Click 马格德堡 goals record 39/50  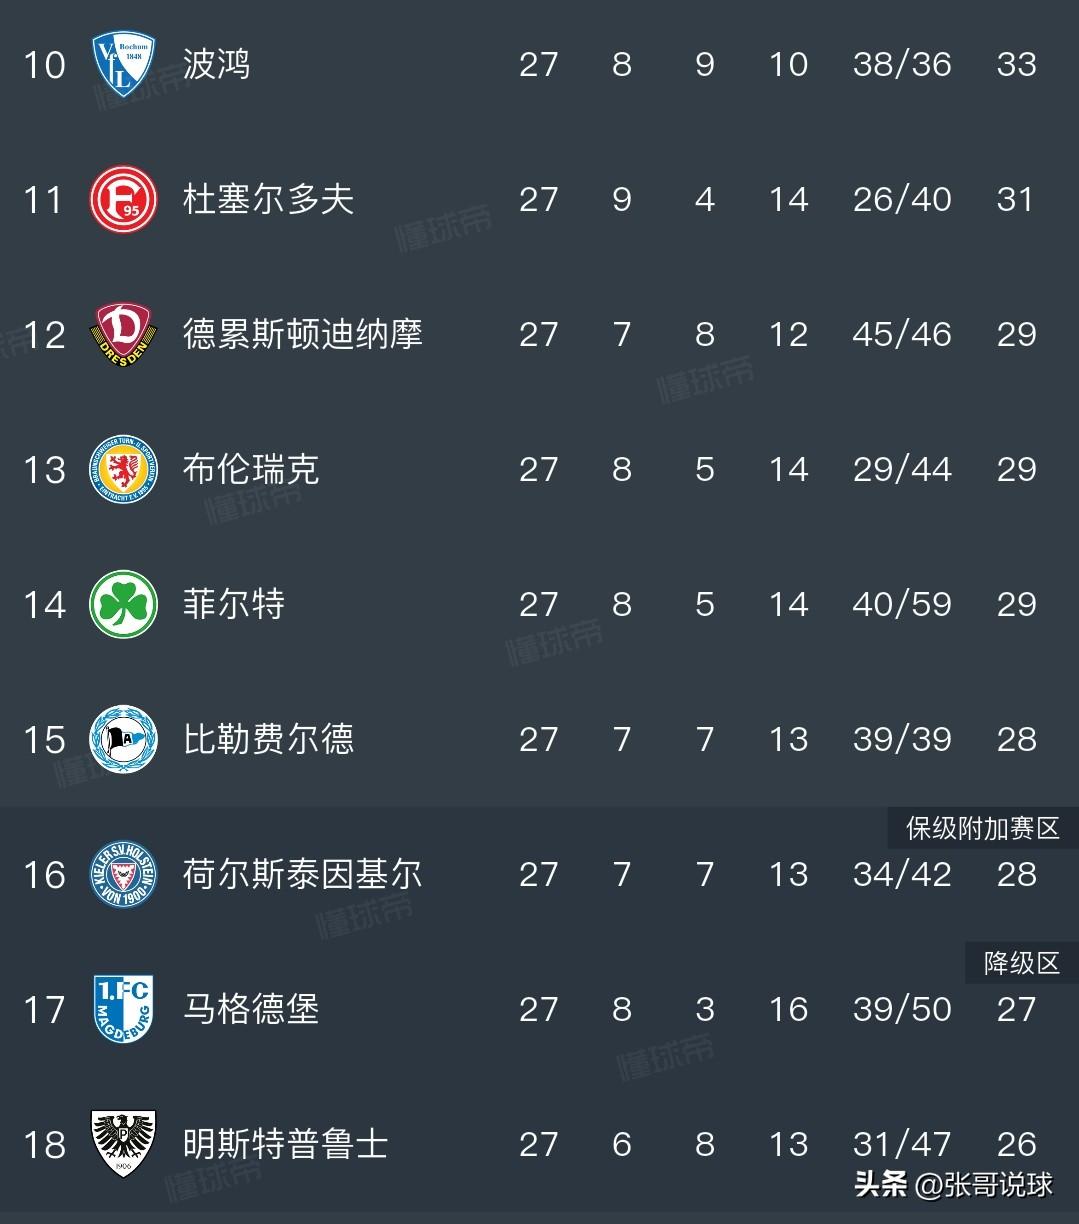pos(901,1009)
